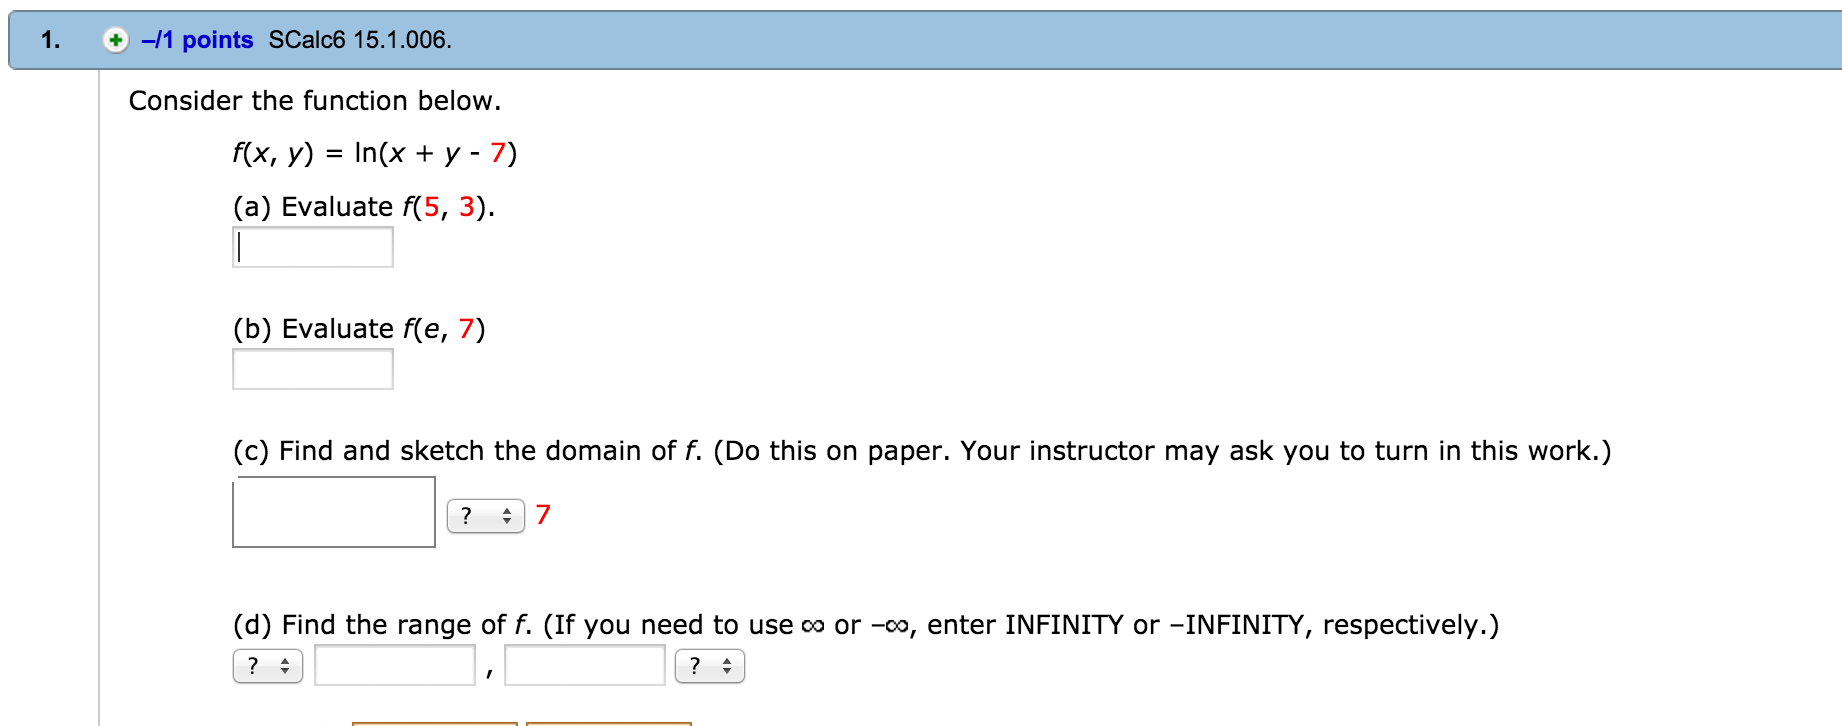Click the large answer box in part (c)
The image size is (1842, 726).
333,513
